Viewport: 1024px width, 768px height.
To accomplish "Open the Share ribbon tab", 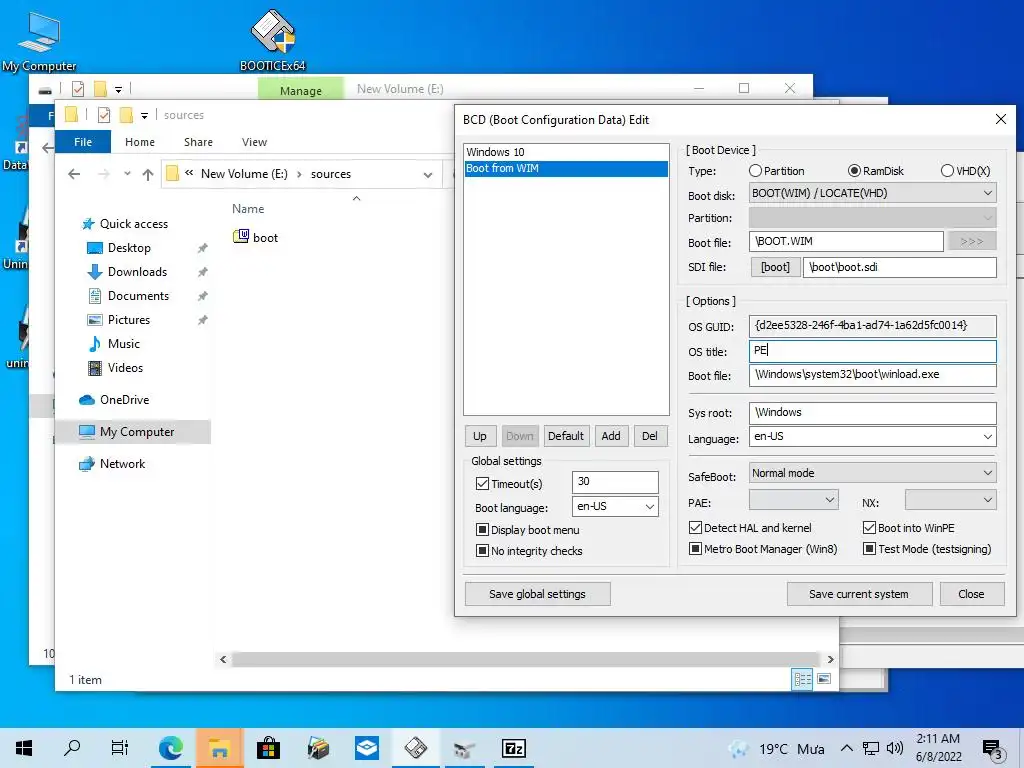I will [x=198, y=142].
